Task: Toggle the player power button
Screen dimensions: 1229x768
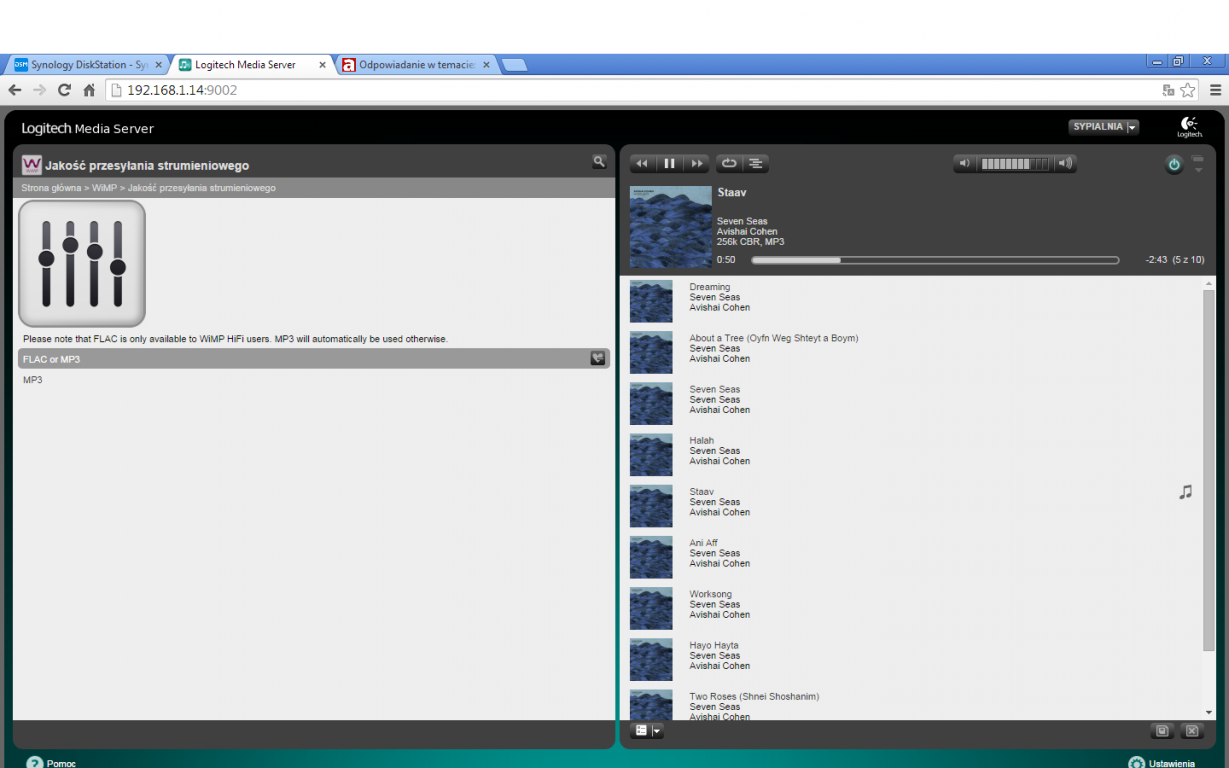Action: [x=1174, y=165]
